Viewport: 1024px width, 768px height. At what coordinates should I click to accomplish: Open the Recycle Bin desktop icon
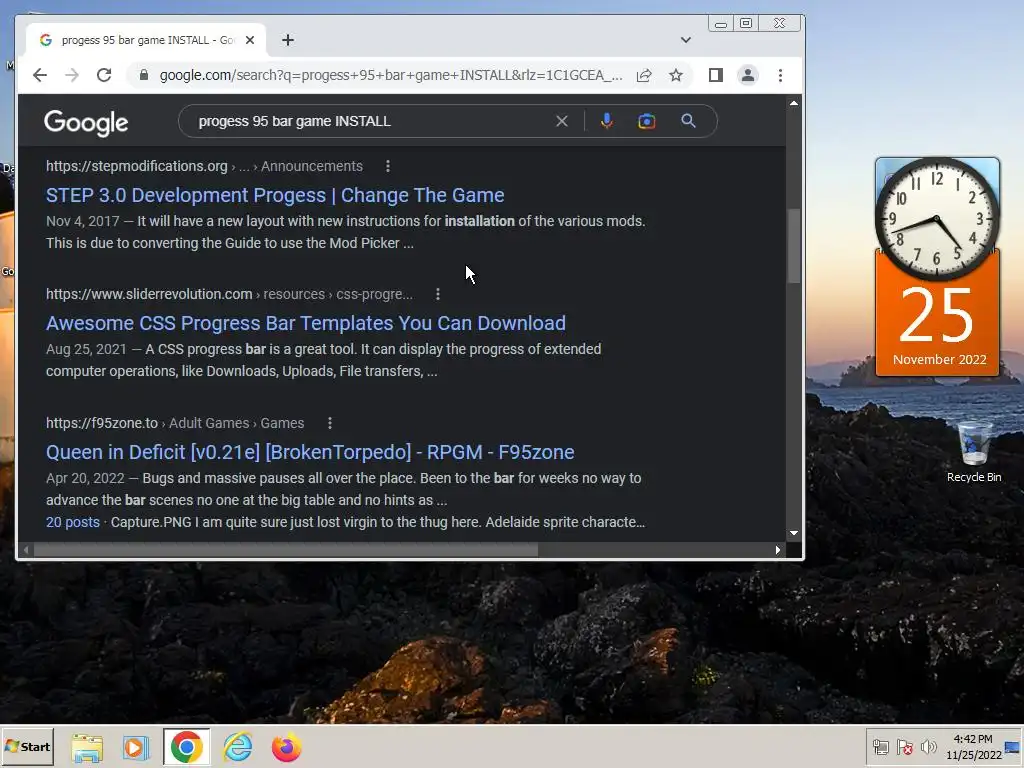pos(974,452)
